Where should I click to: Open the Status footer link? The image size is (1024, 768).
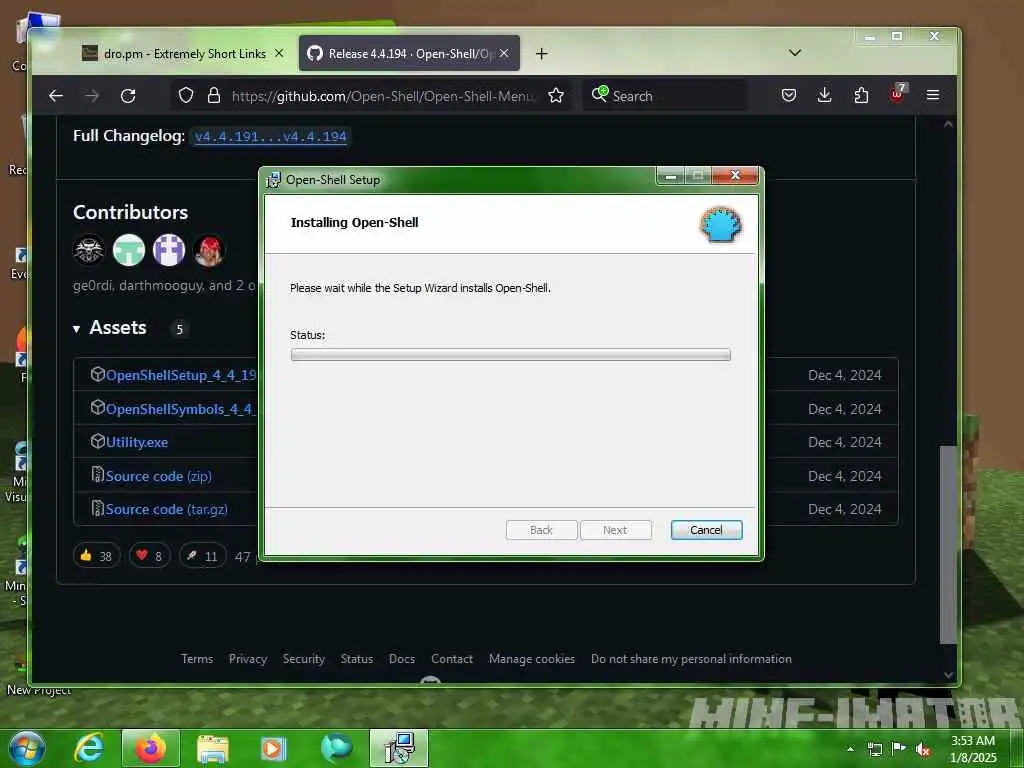(357, 659)
